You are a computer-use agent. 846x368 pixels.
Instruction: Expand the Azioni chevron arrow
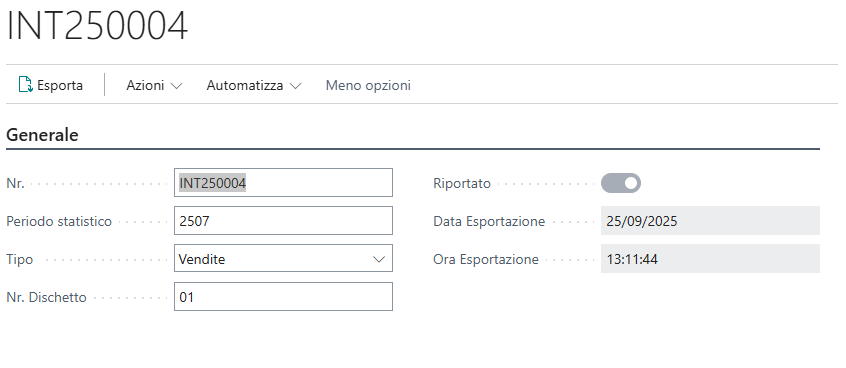click(176, 86)
